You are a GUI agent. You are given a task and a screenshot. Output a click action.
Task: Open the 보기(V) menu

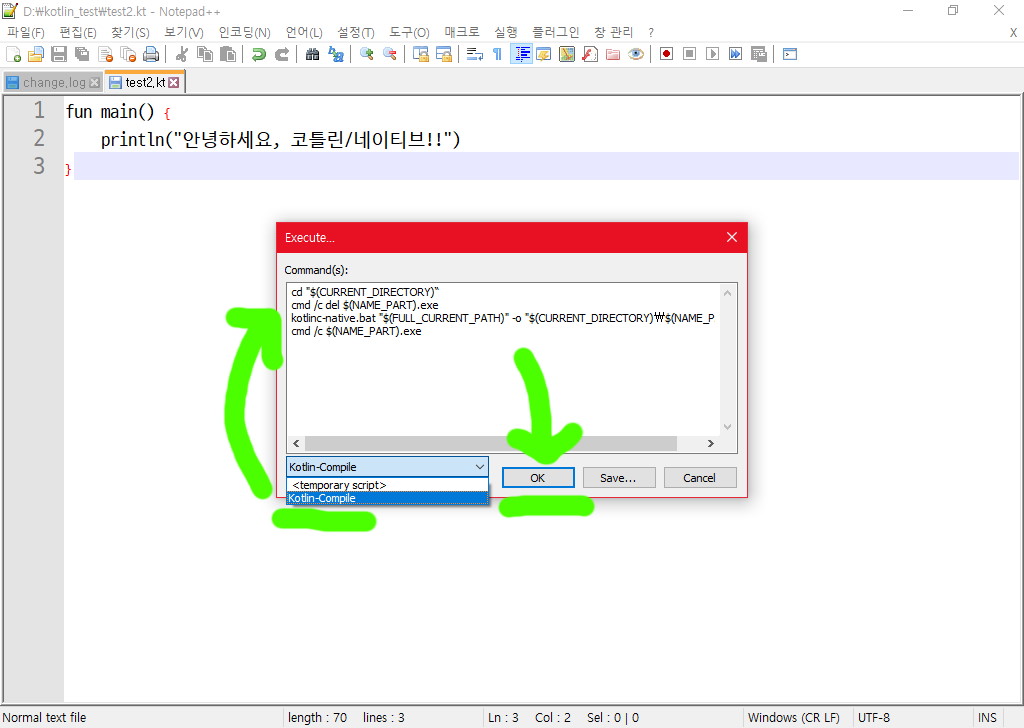[184, 32]
